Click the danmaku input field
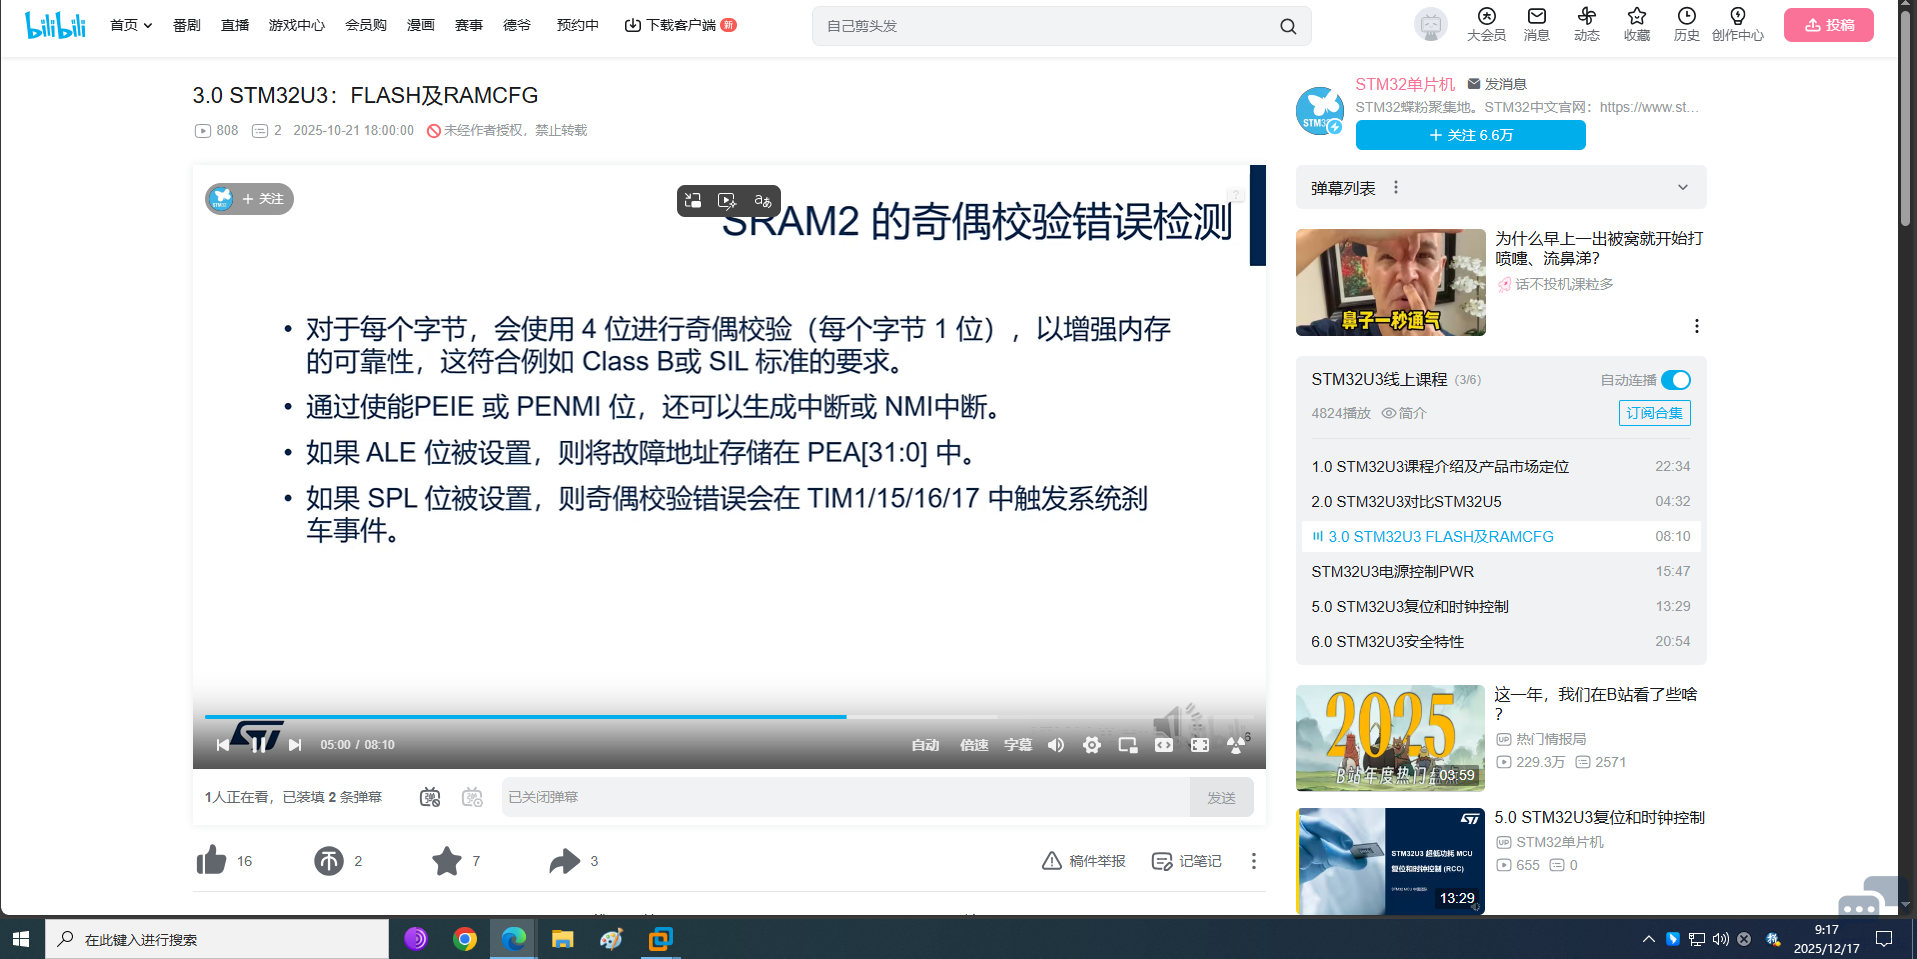Viewport: 1917px width, 959px height. pyautogui.click(x=845, y=797)
